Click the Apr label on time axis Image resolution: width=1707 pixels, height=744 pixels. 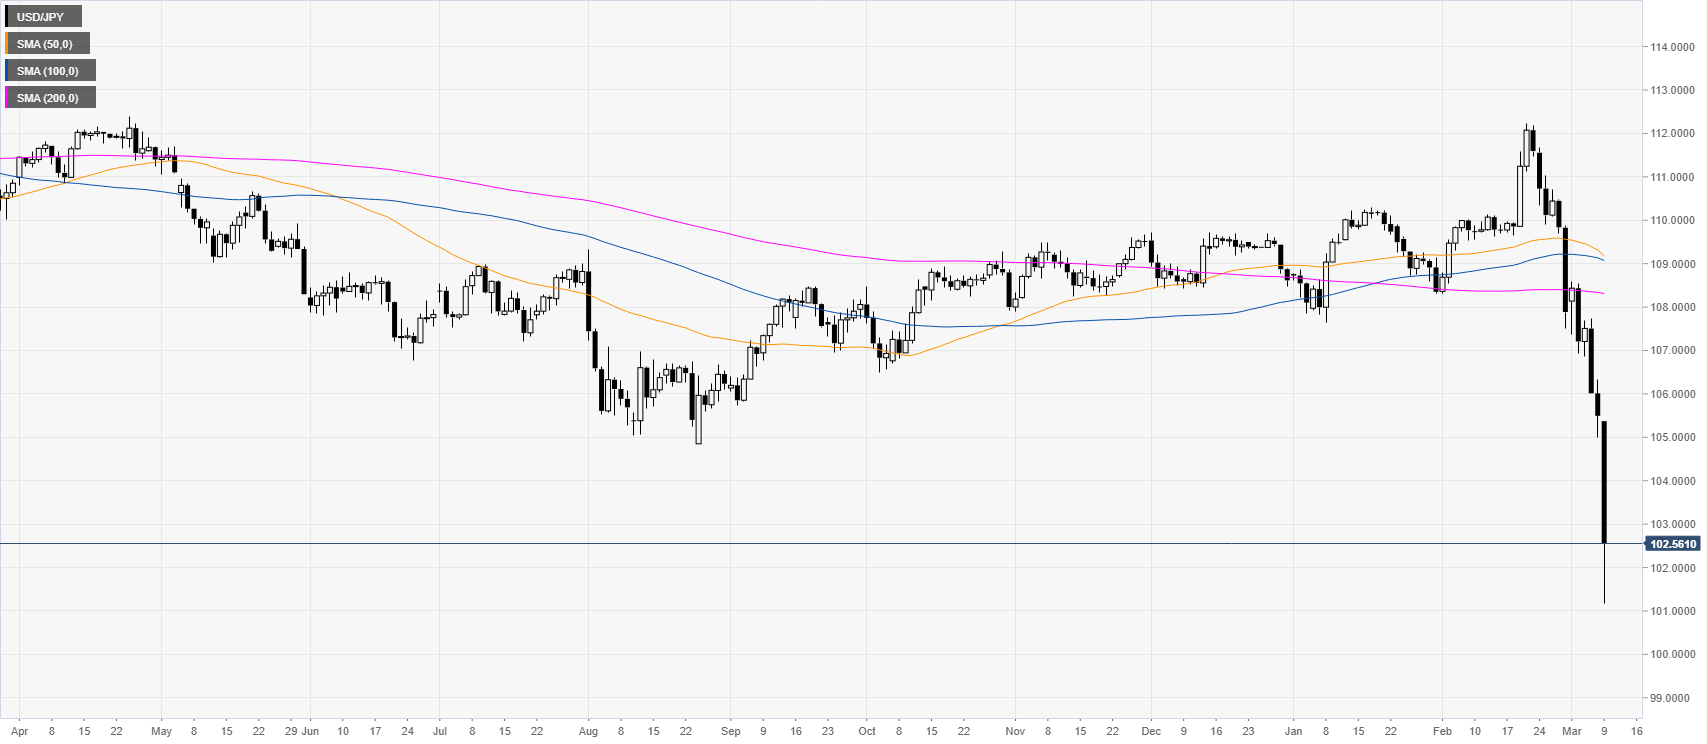point(19,731)
